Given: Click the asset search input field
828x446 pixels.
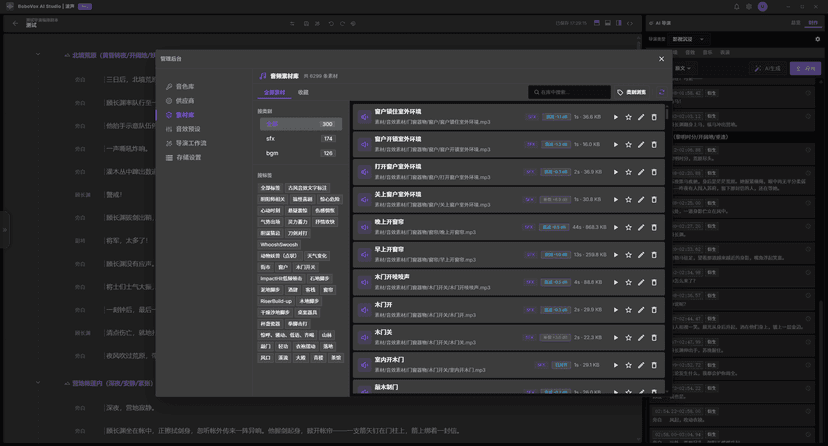Looking at the screenshot, I should click(x=571, y=92).
